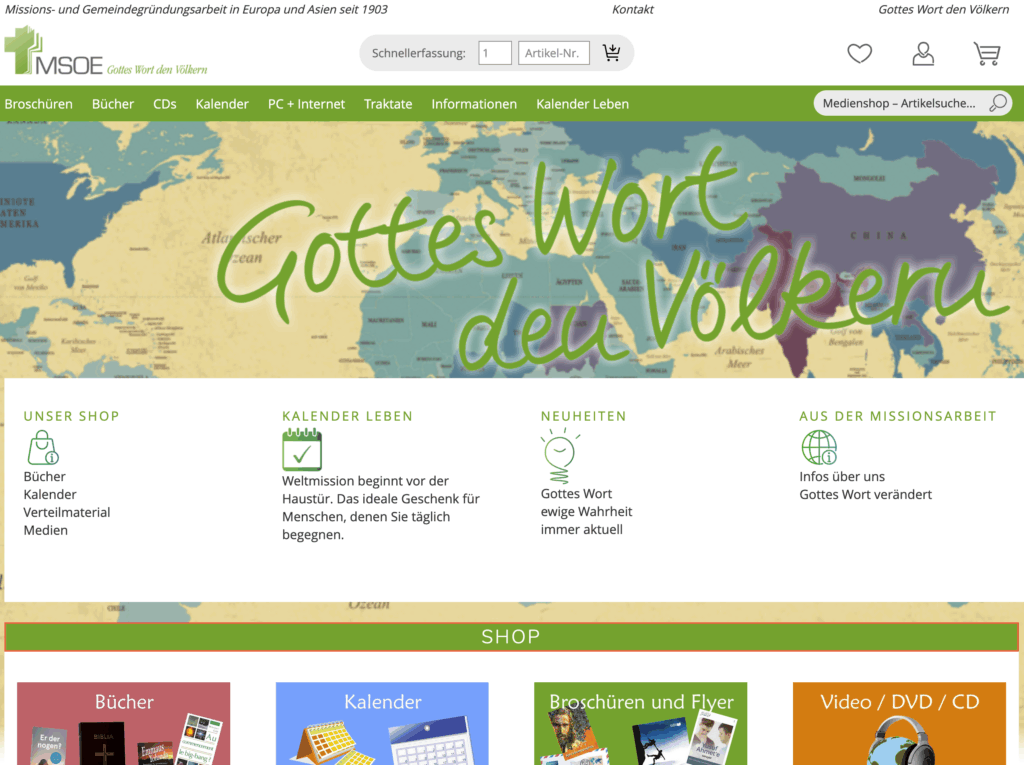Viewport: 1024px width, 765px height.
Task: Open the Kalender Leben menu item
Action: click(x=582, y=104)
